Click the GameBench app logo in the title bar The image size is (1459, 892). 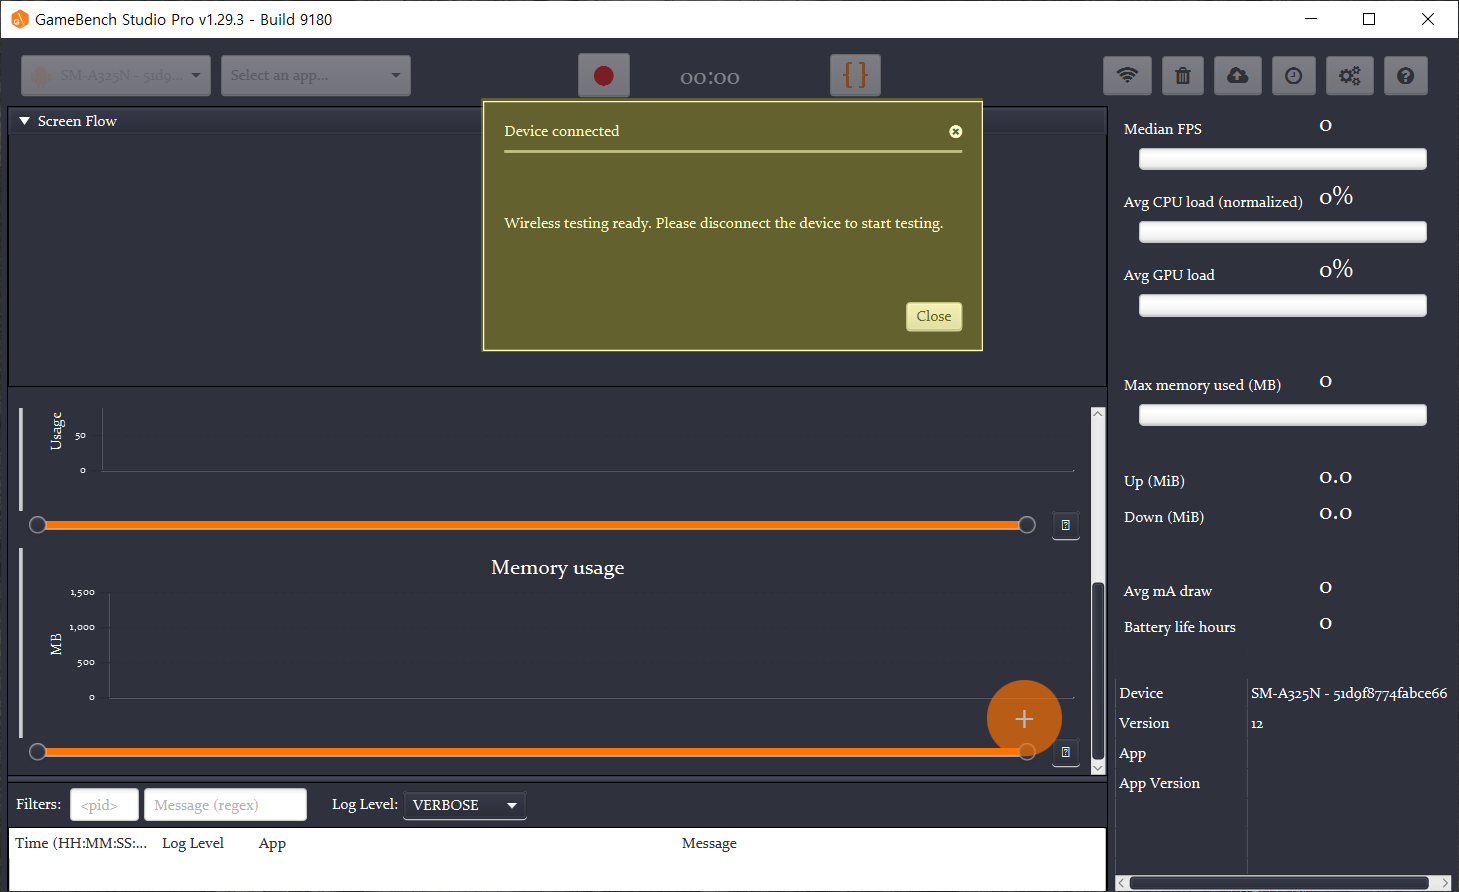click(x=19, y=19)
